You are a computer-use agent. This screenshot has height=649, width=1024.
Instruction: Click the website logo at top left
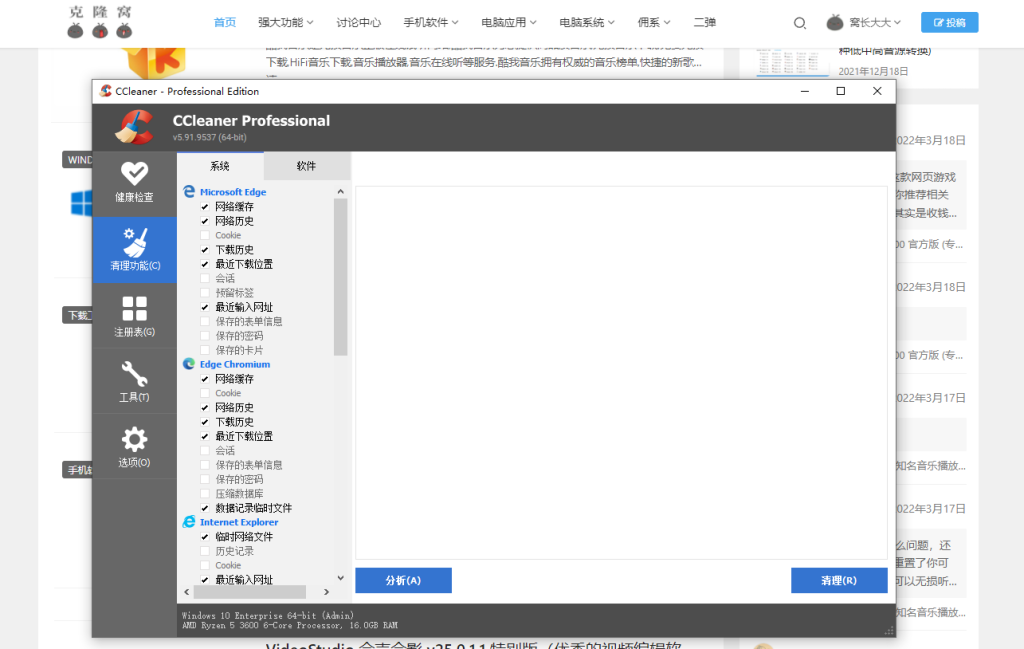pyautogui.click(x=100, y=22)
